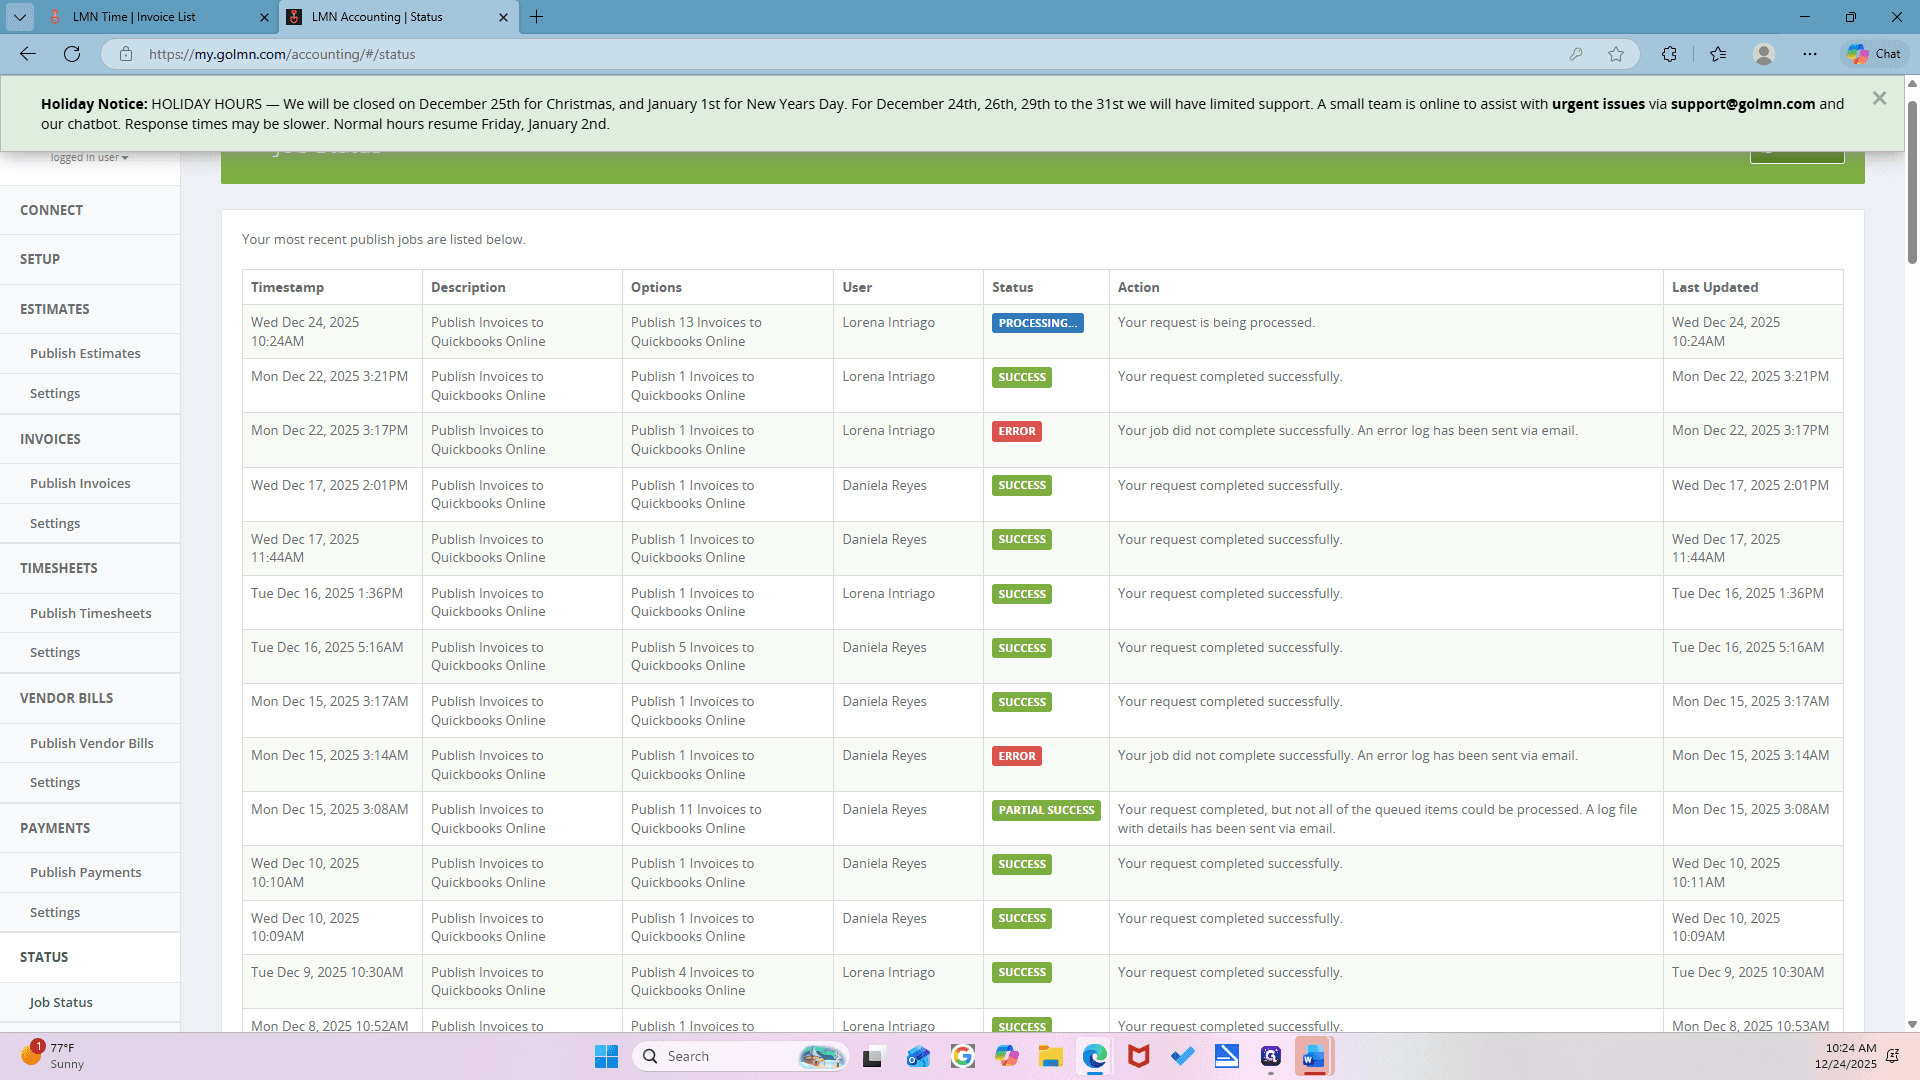The width and height of the screenshot is (1920, 1080).
Task: Select 'Tue Dec 16, 2025 5:16AM' timestamp cell
Action: point(332,657)
